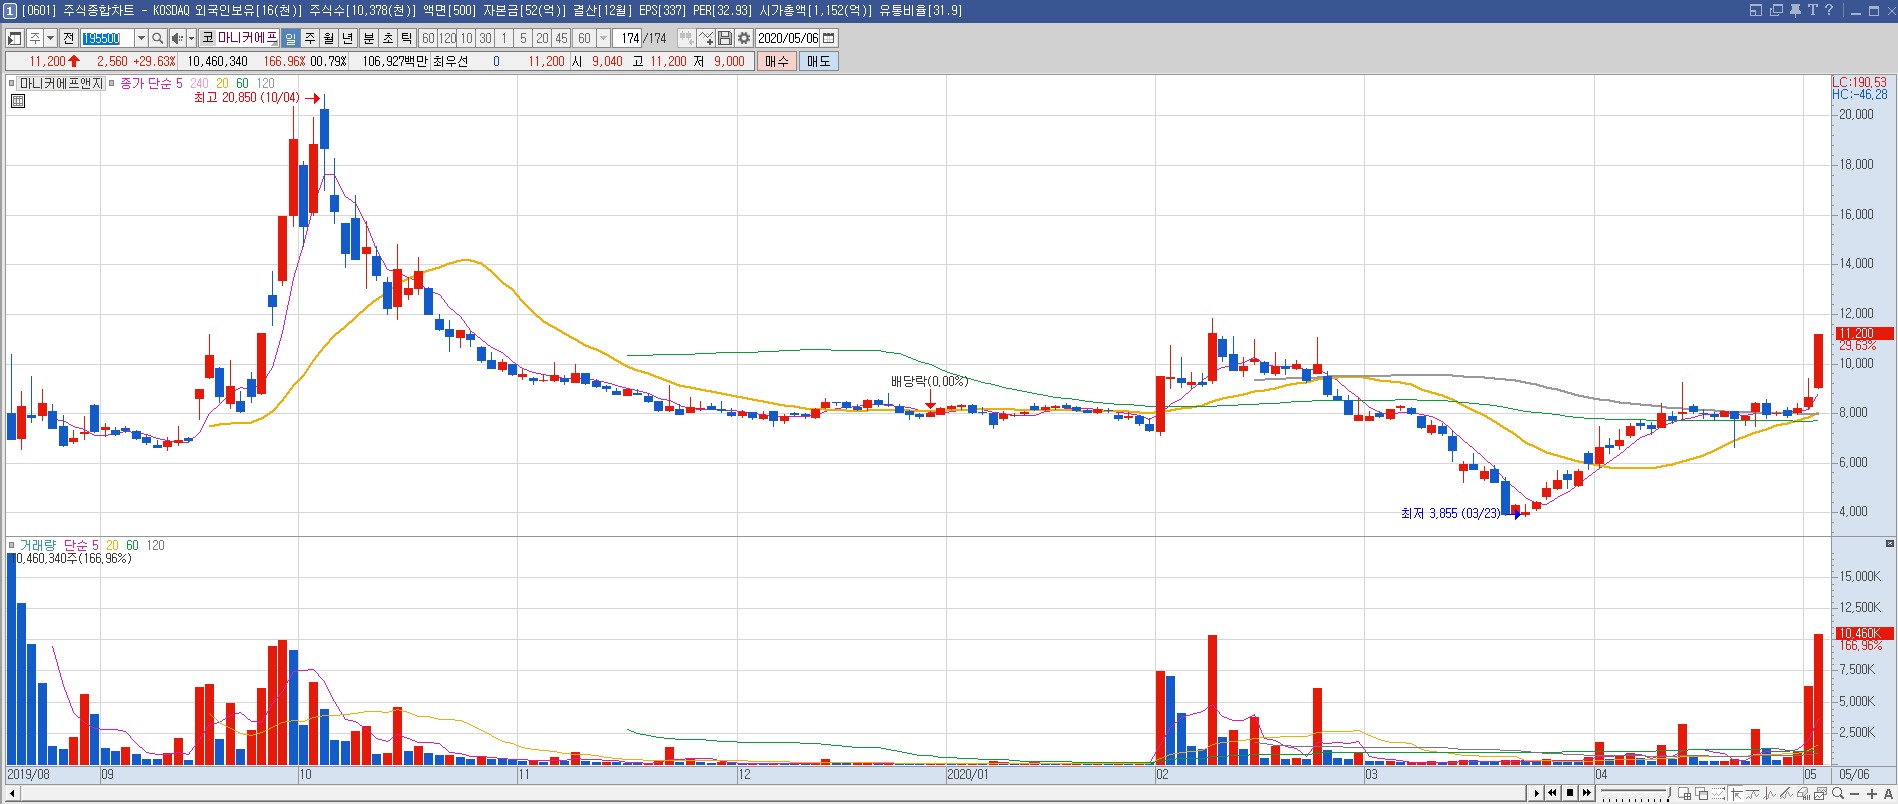Click the add indicator line icon
The height and width of the screenshot is (804, 1898).
[x=706, y=38]
